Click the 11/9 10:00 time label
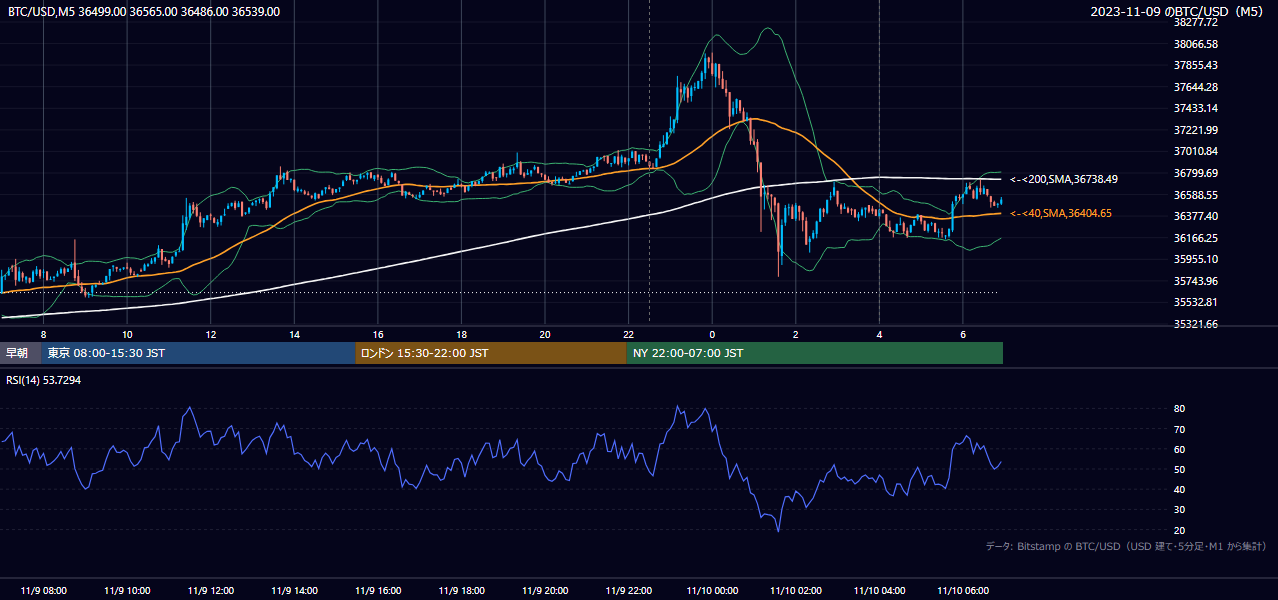 pyautogui.click(x=126, y=590)
